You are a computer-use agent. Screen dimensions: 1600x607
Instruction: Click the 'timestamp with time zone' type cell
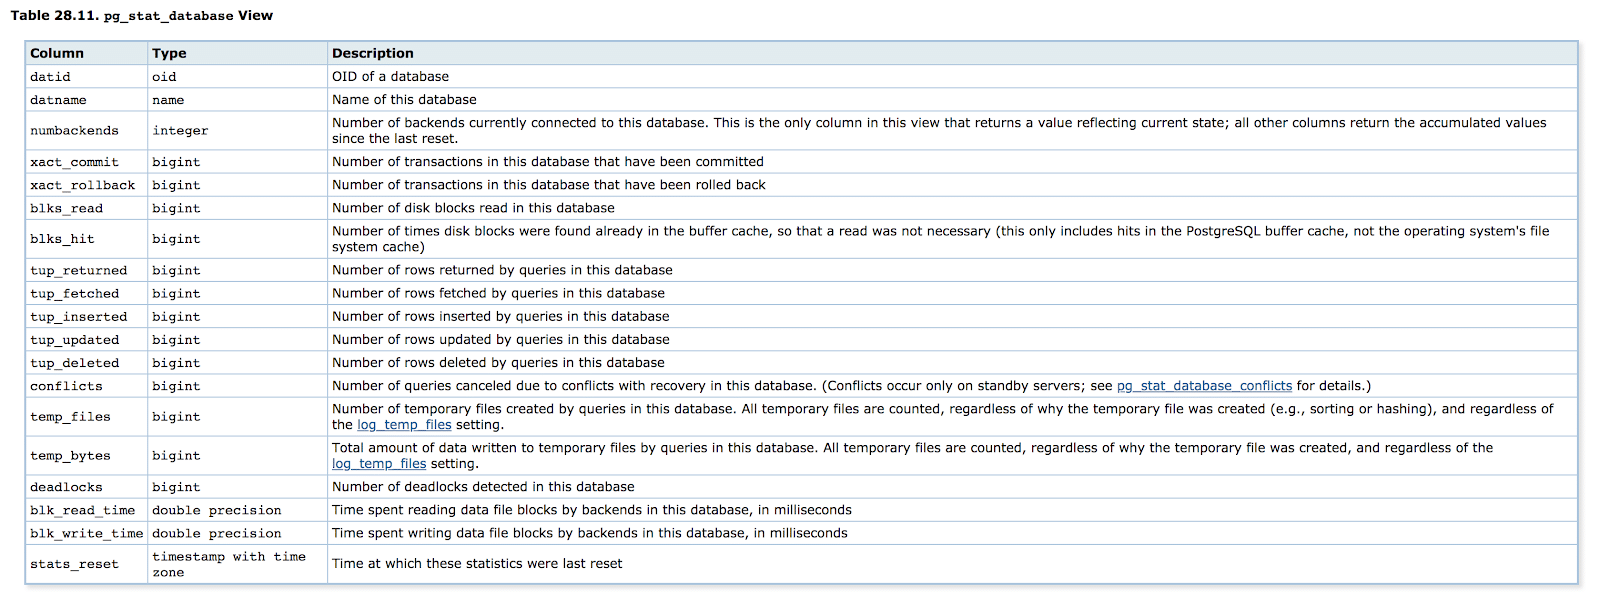coord(228,564)
